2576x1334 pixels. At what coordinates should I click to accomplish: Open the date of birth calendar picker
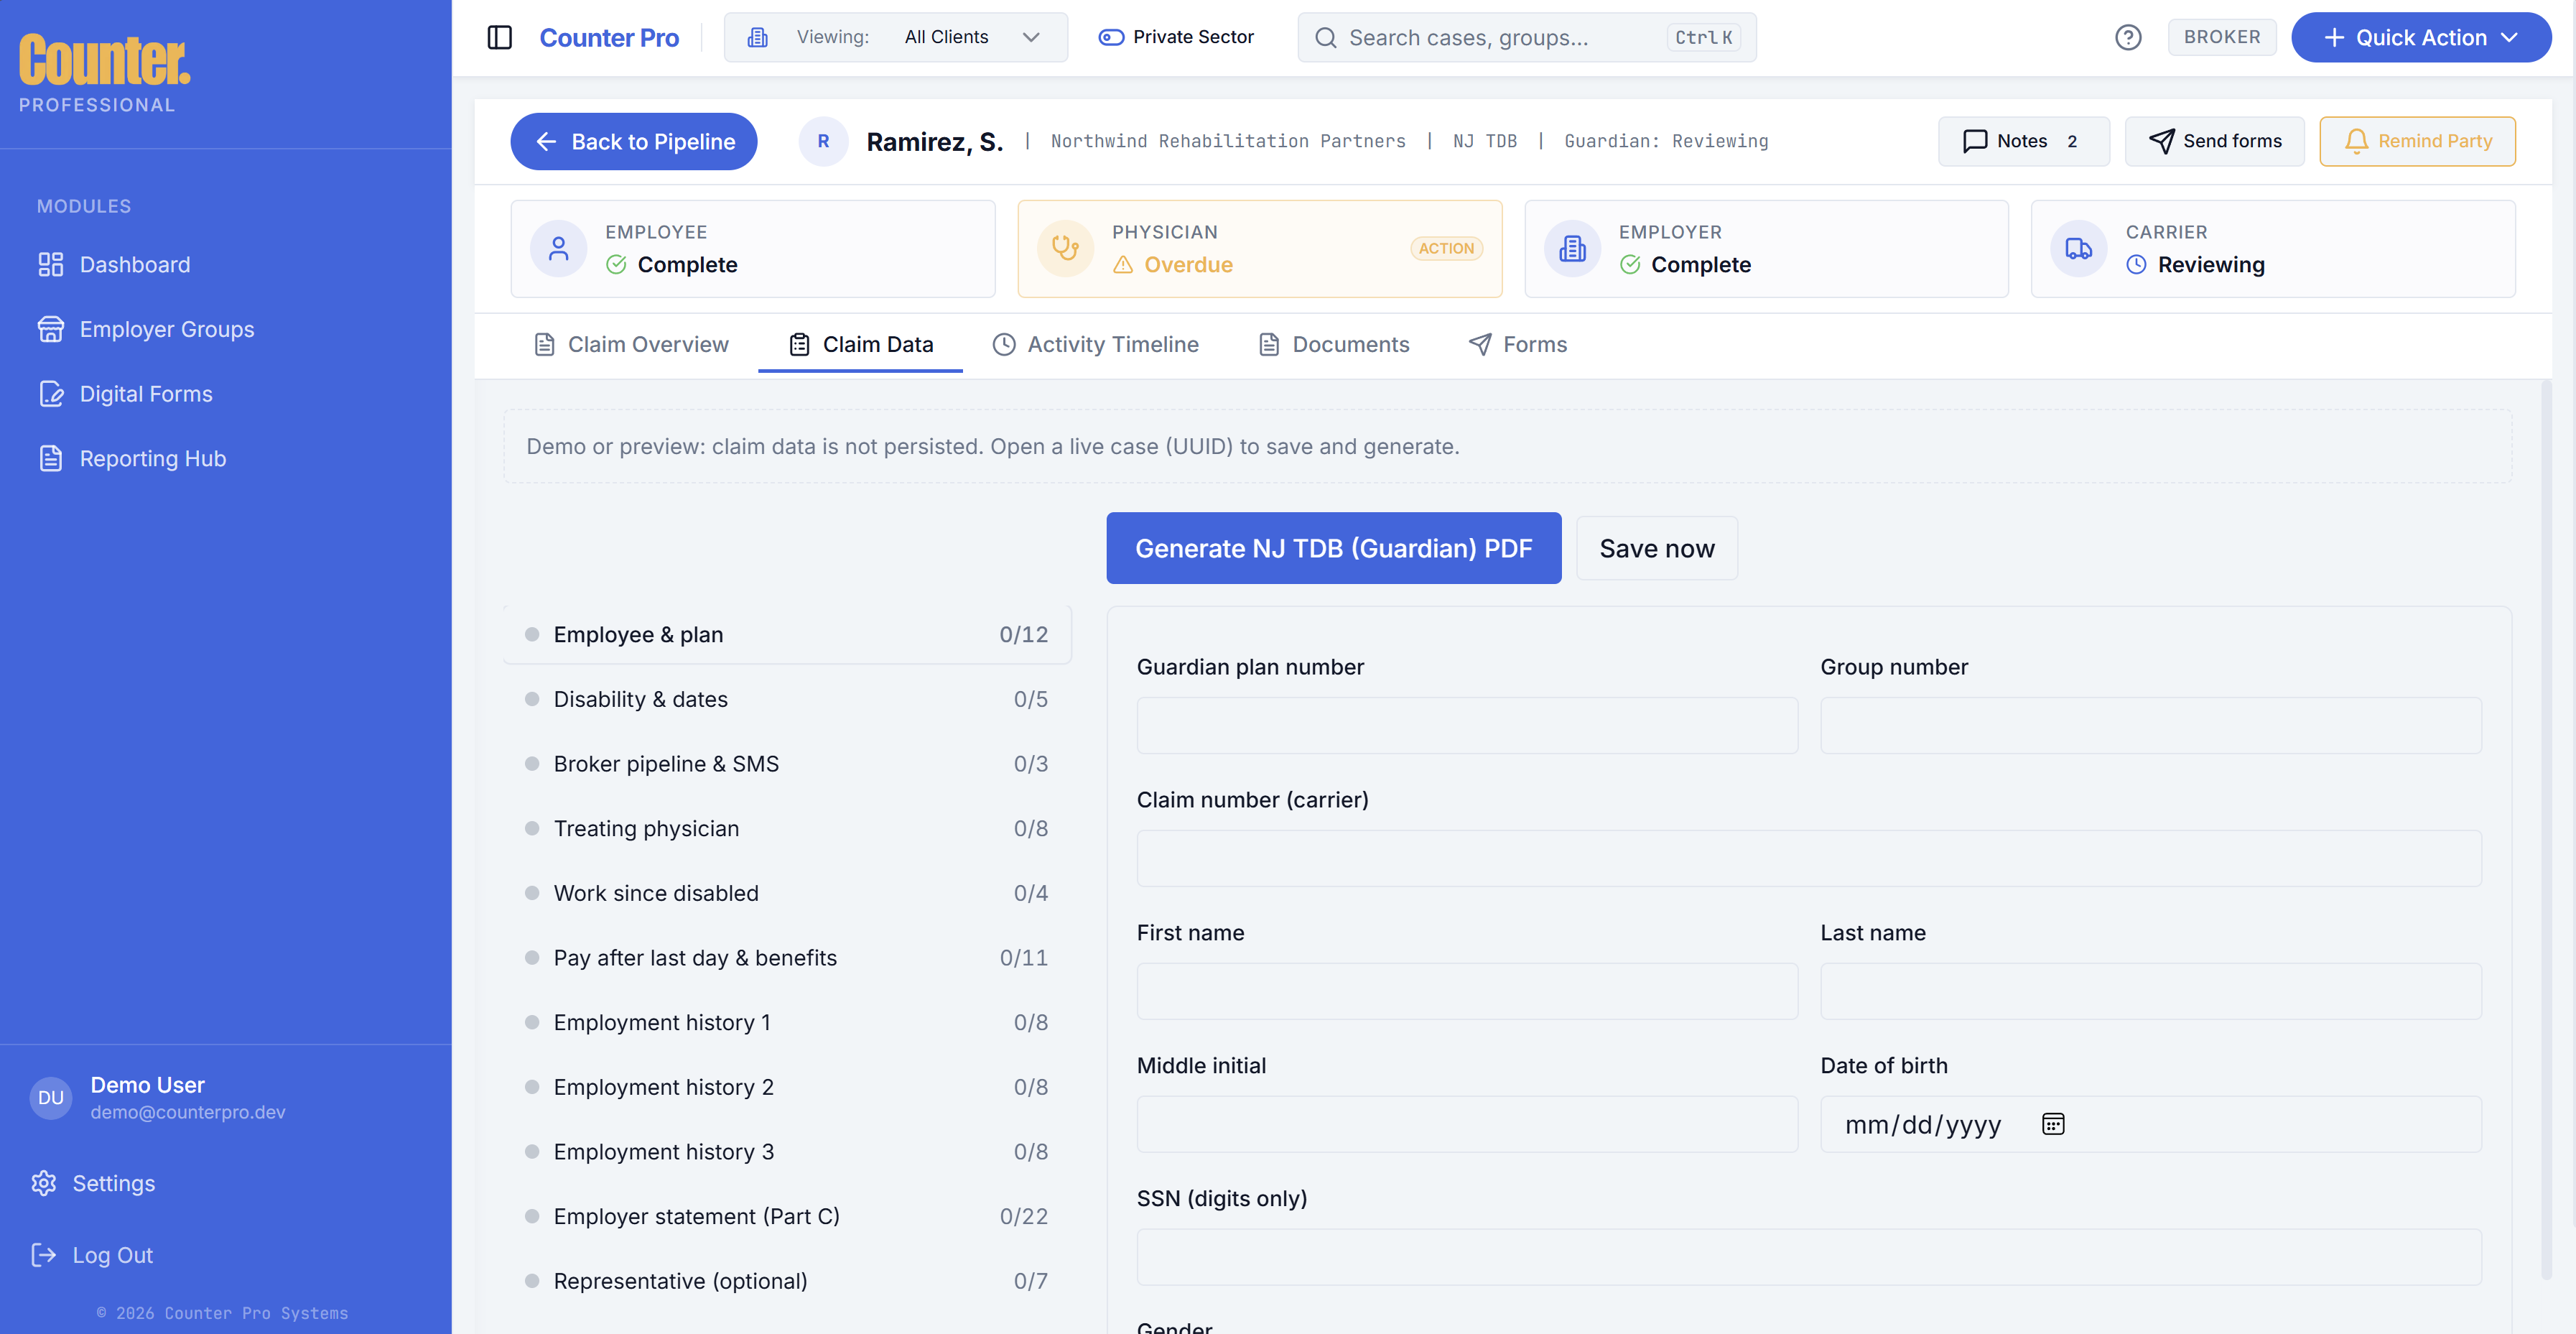click(2053, 1124)
